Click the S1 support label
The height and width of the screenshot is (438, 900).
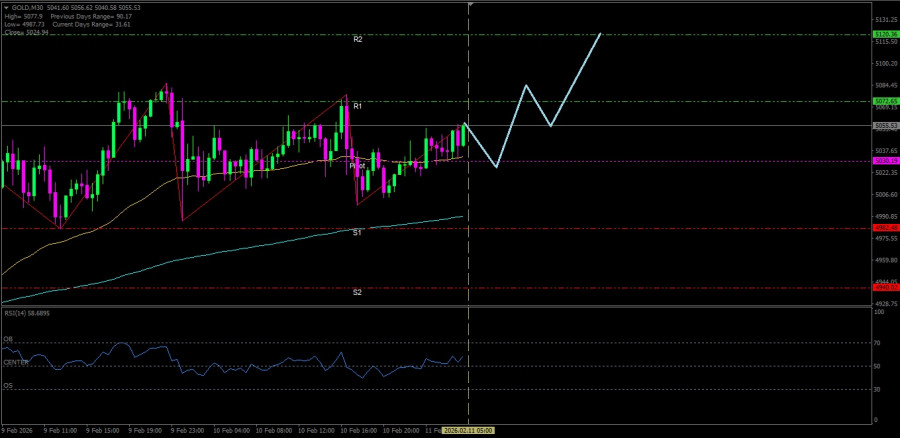[357, 232]
